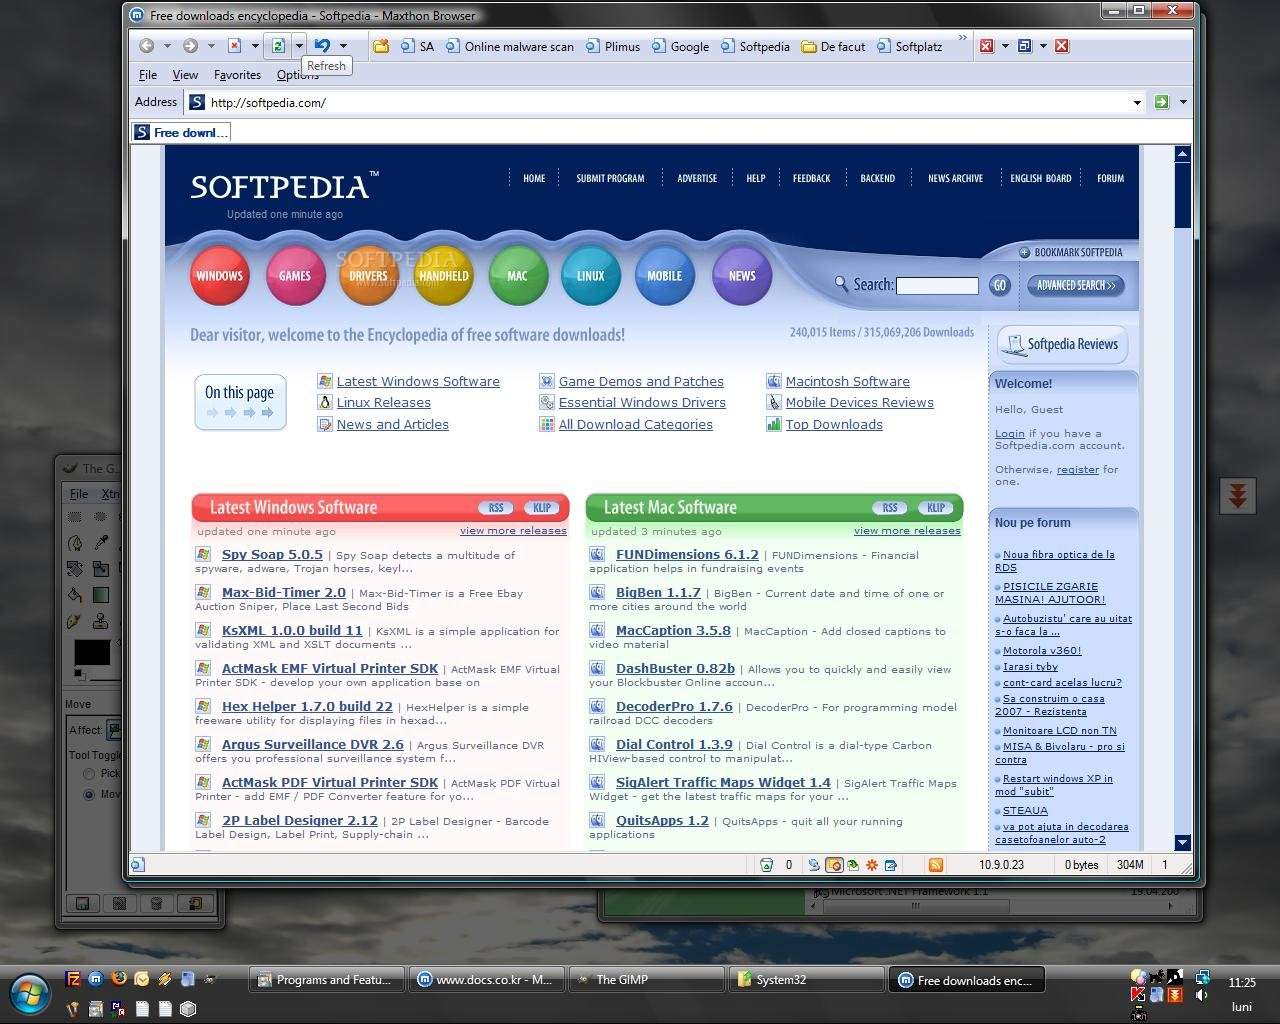Viewport: 1280px width, 1024px height.
Task: Launch FileZilla from the quick launch bar
Action: point(73,979)
